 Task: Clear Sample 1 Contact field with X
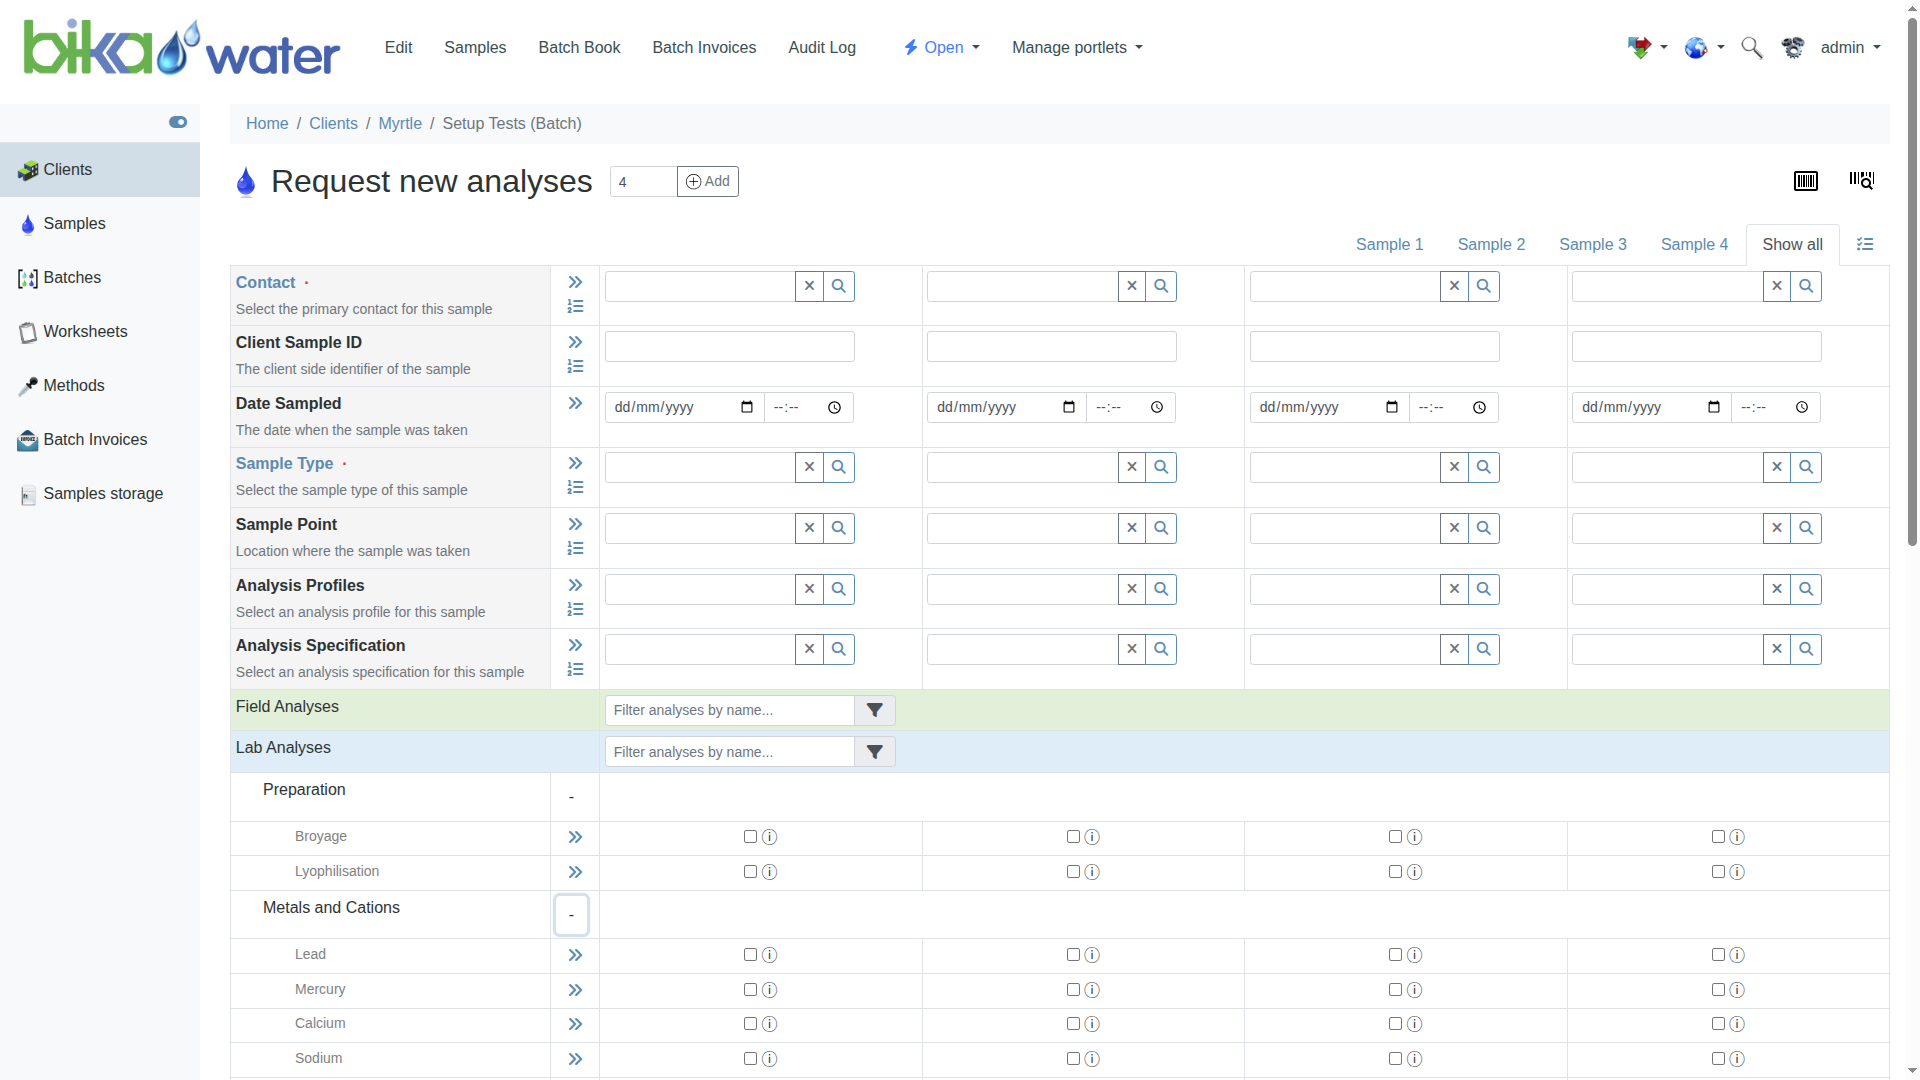(x=809, y=287)
